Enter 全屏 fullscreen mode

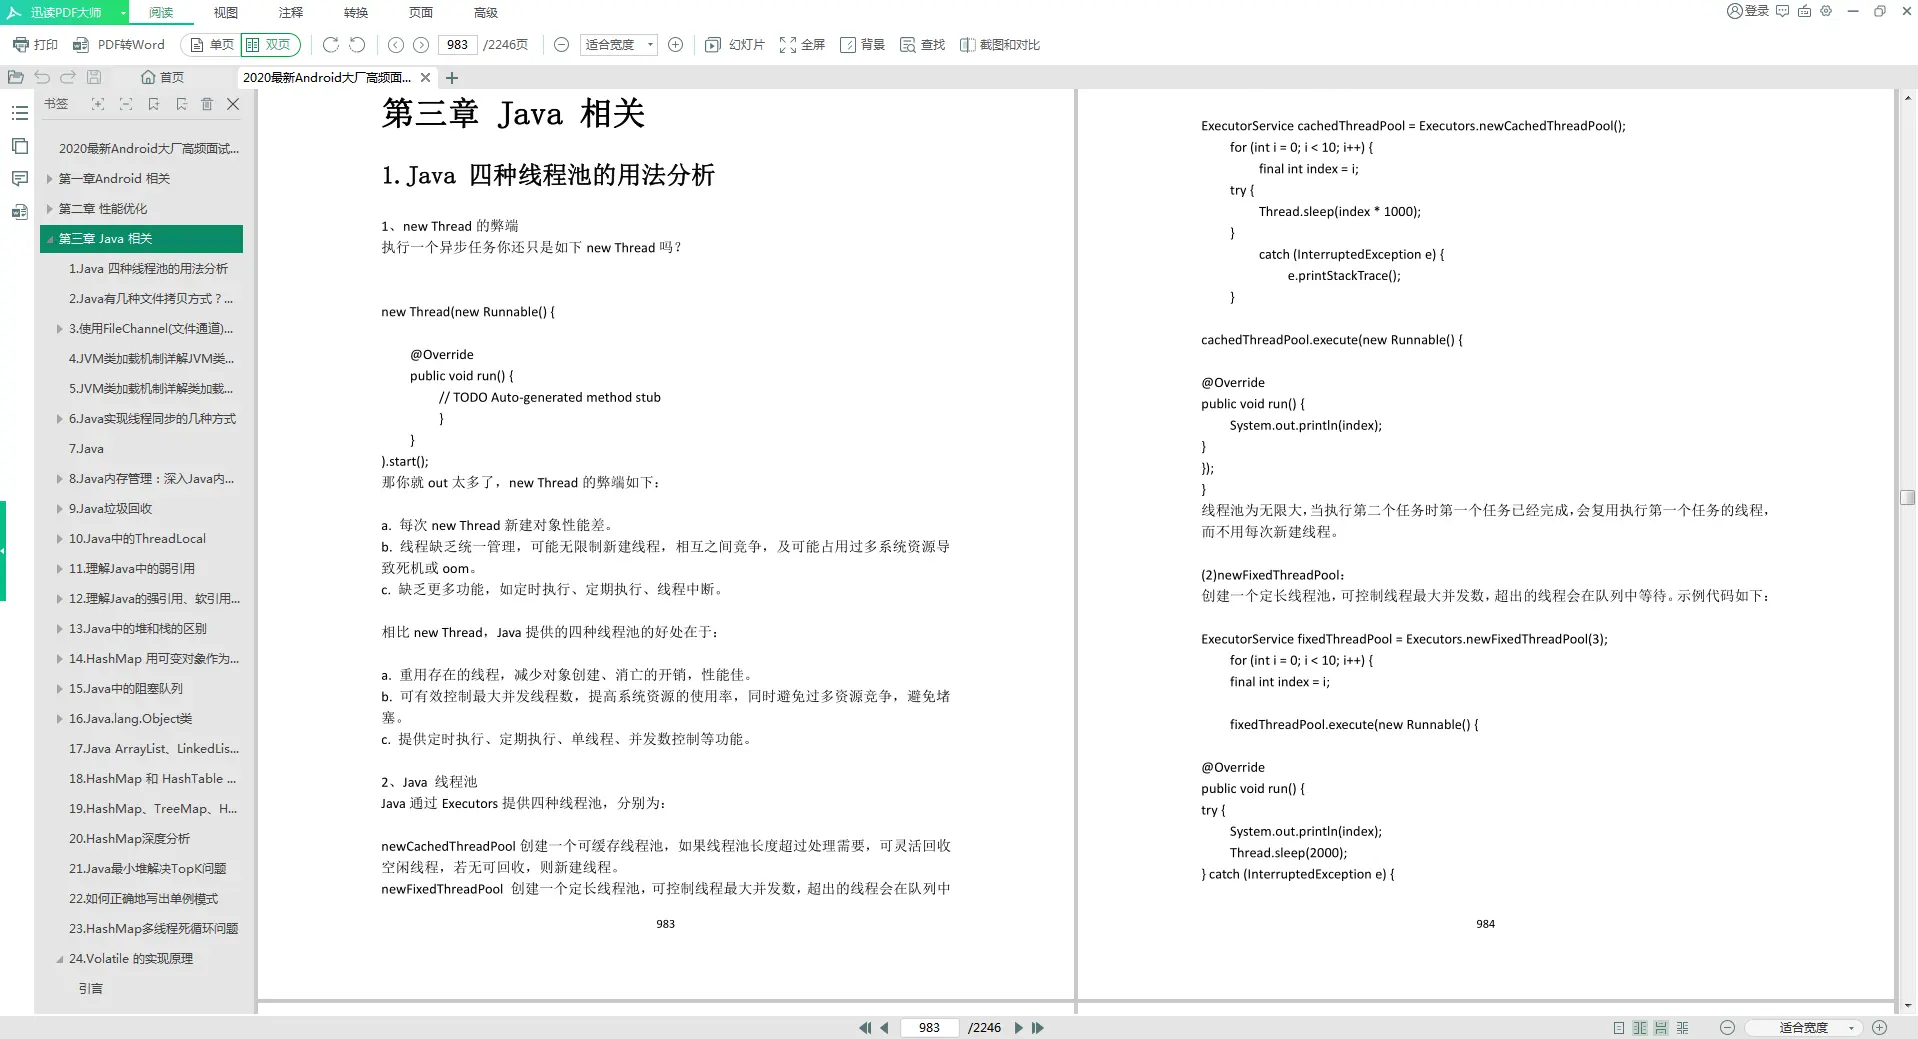(801, 45)
